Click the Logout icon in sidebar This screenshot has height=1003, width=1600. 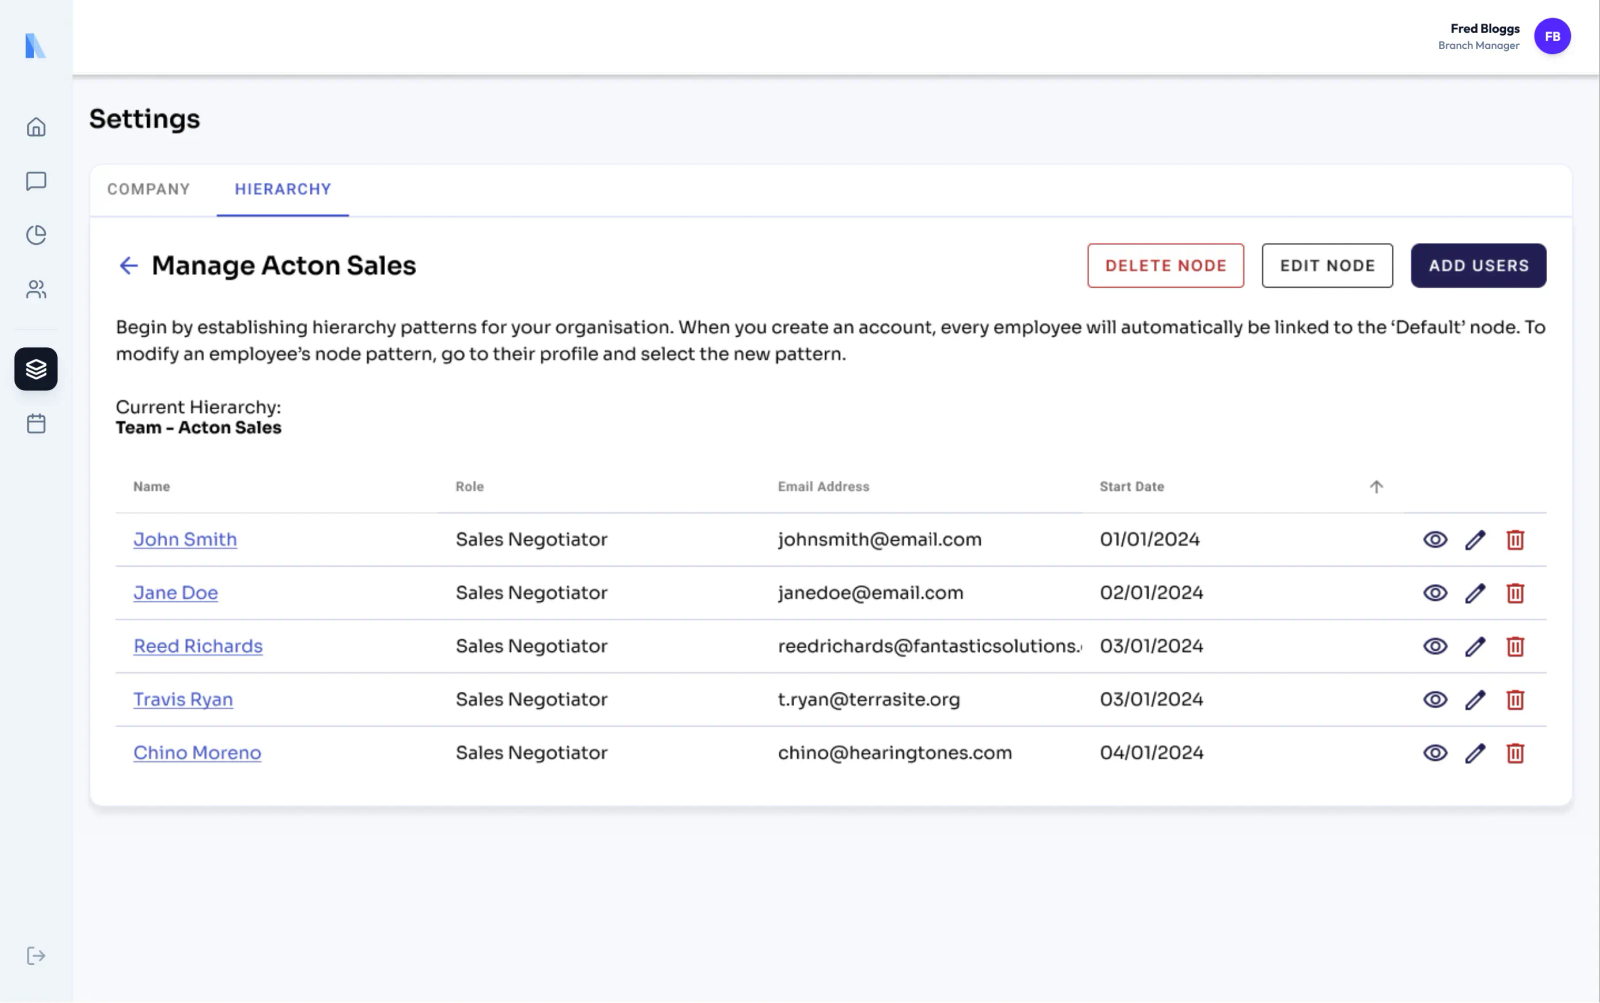(36, 956)
